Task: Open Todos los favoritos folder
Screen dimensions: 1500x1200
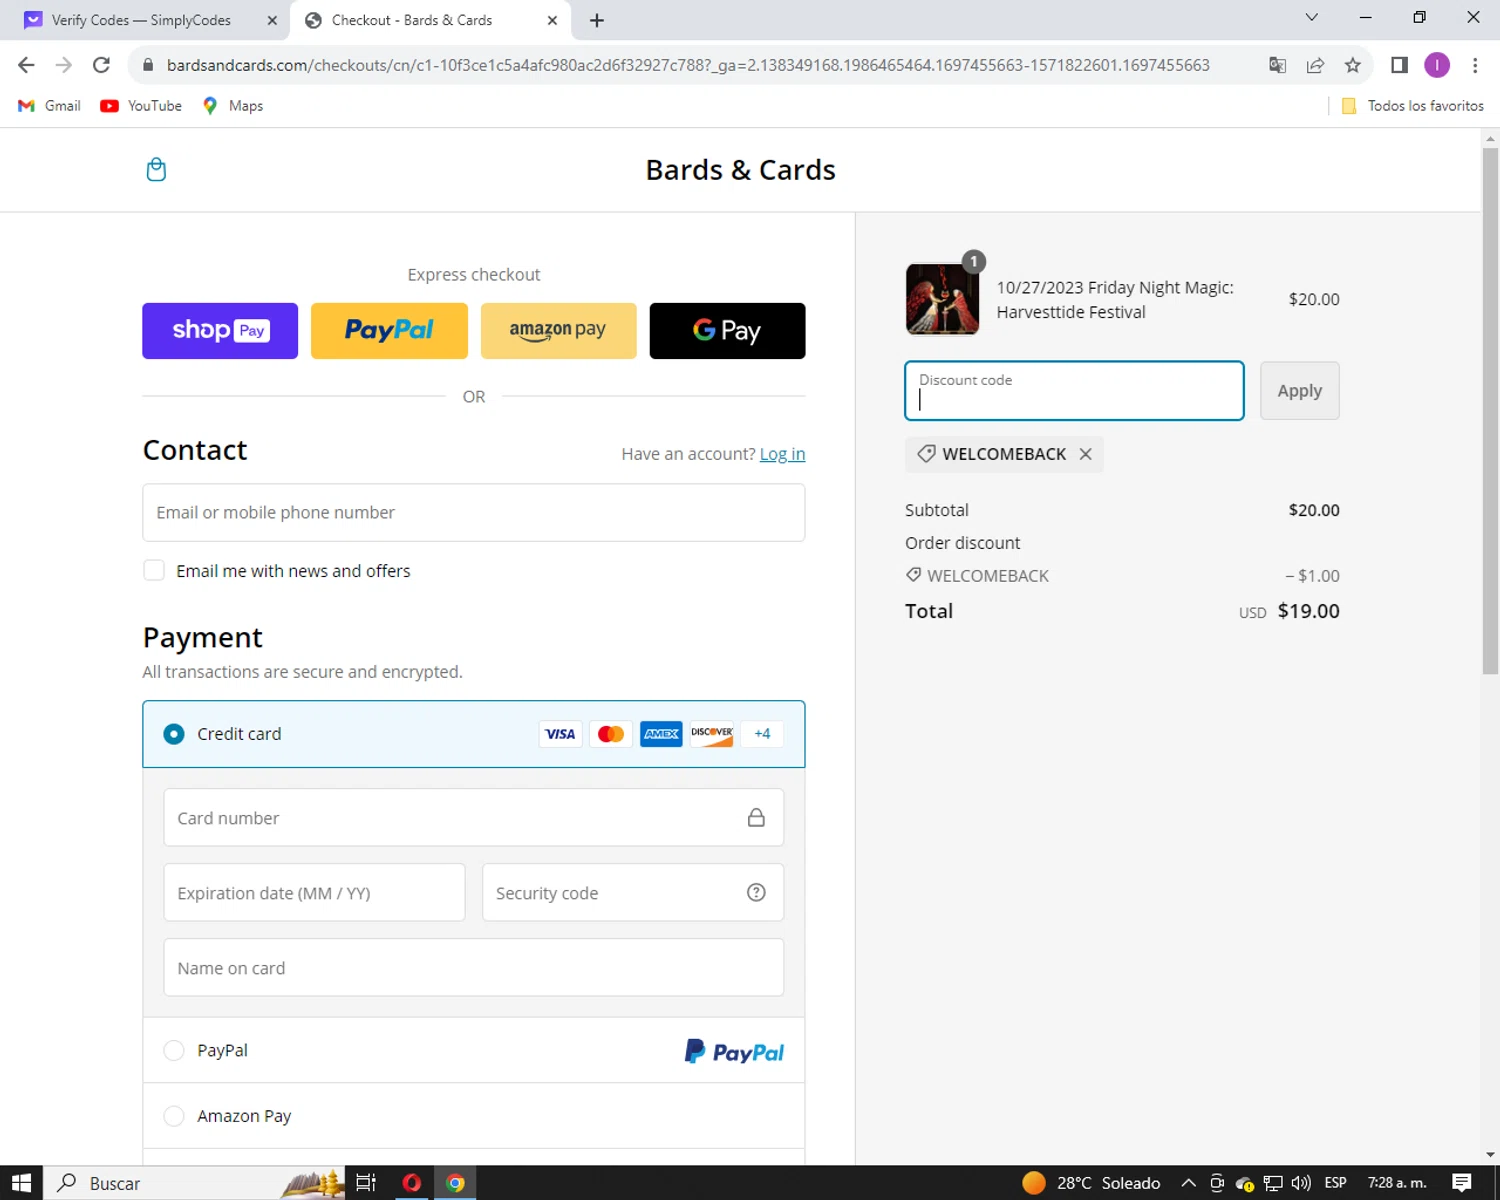Action: 1412,106
